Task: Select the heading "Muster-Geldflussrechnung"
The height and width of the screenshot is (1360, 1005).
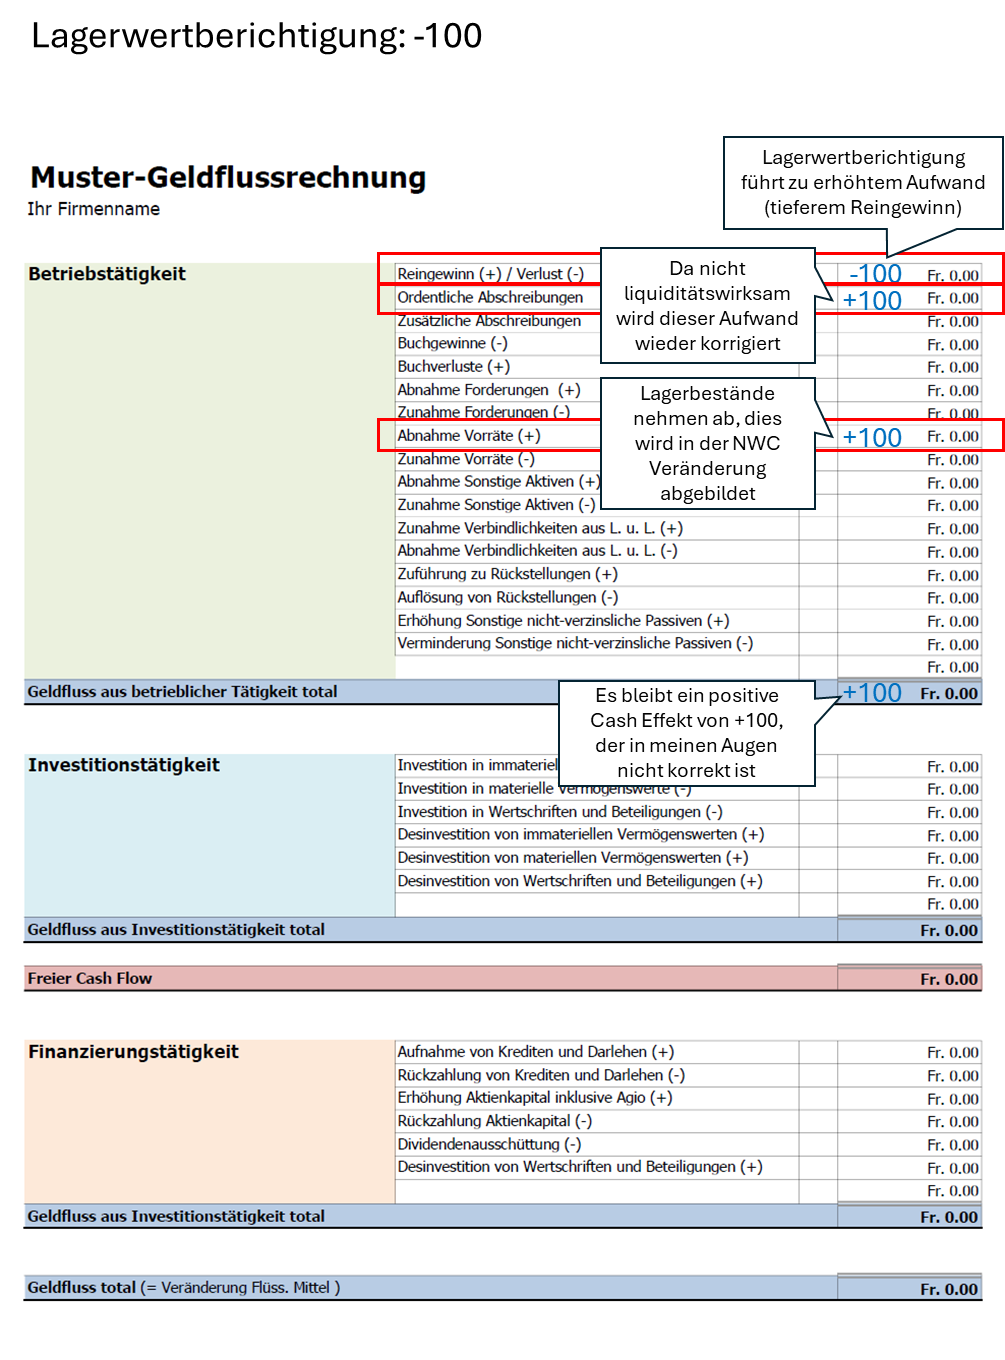Action: pyautogui.click(x=228, y=177)
